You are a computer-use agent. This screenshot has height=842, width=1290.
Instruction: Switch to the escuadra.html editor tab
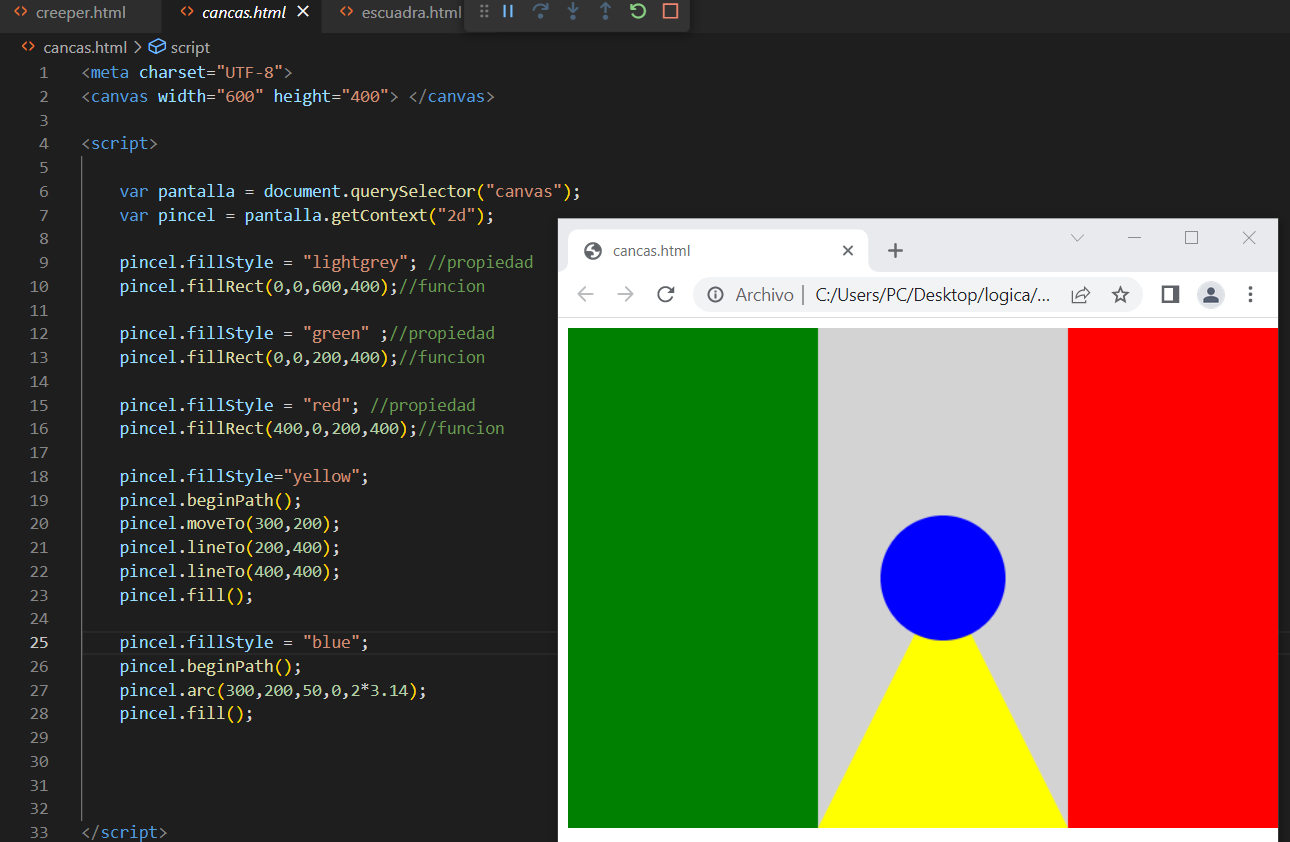(400, 13)
